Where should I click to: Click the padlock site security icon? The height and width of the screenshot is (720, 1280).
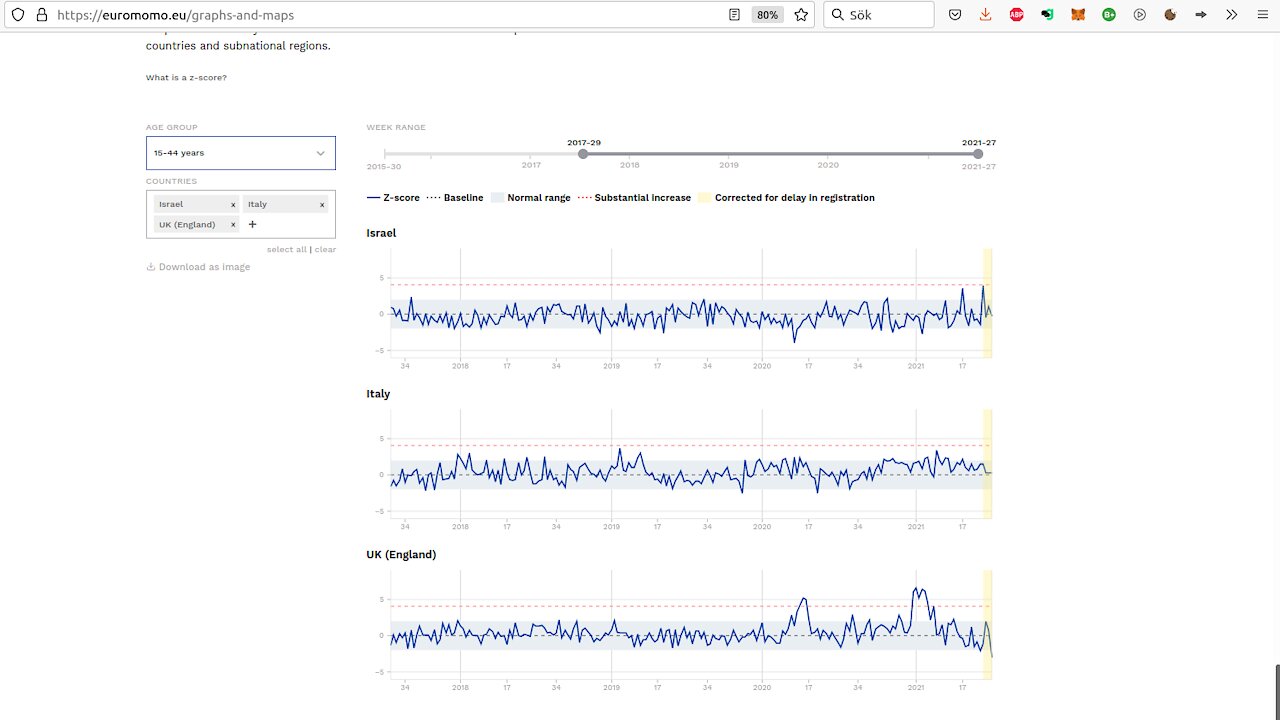[41, 15]
